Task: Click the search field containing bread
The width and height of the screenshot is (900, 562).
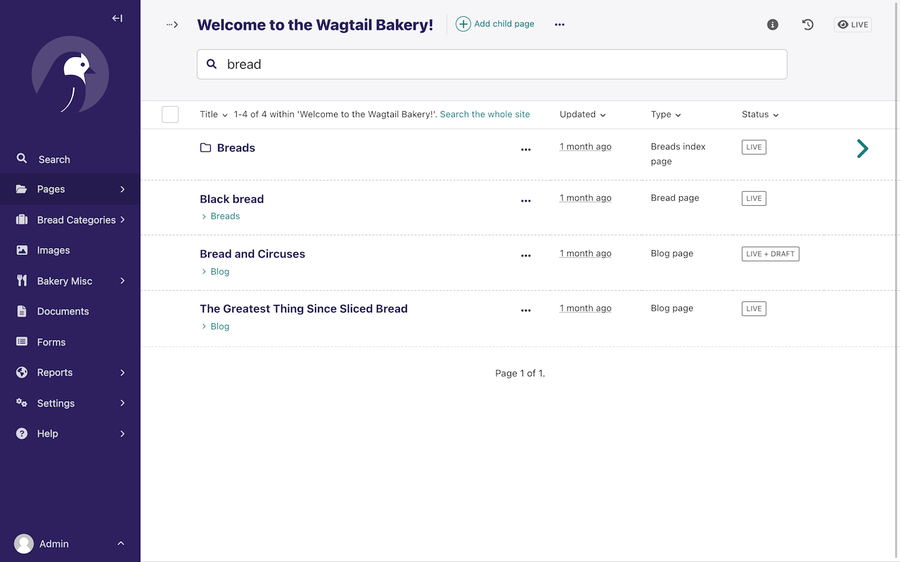Action: (x=492, y=64)
